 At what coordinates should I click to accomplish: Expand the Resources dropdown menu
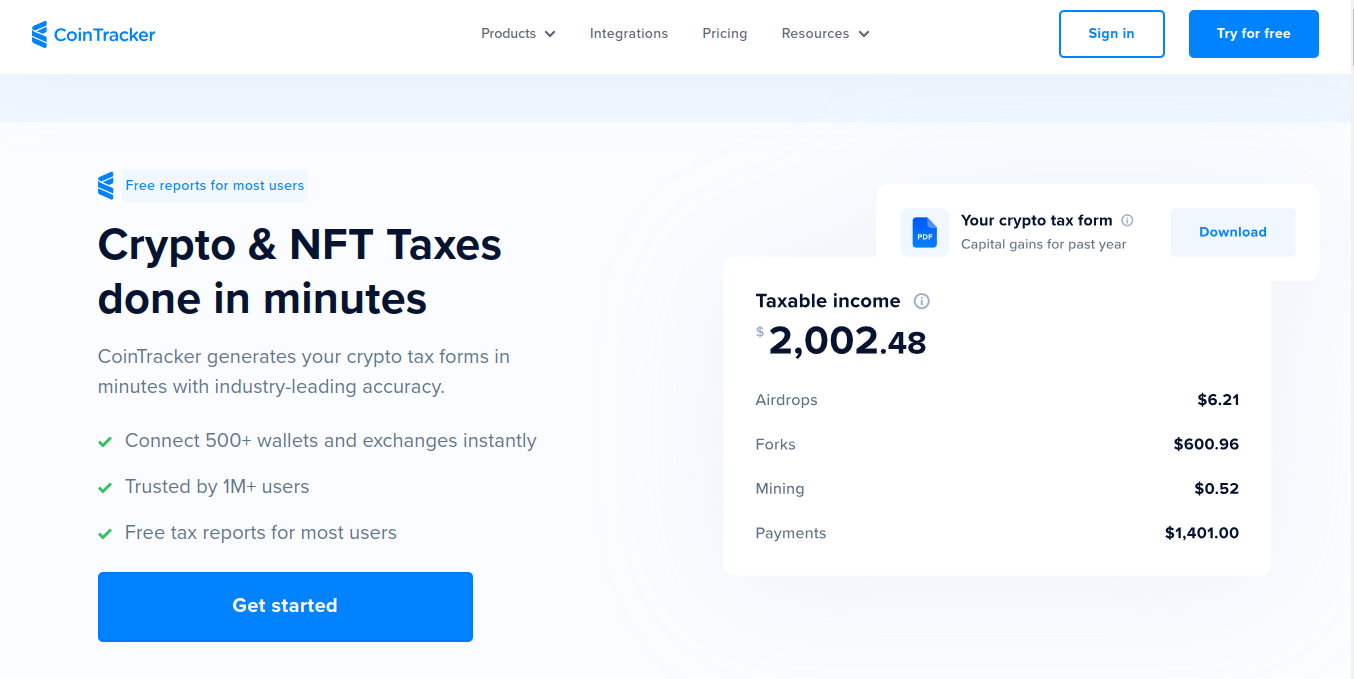[826, 34]
